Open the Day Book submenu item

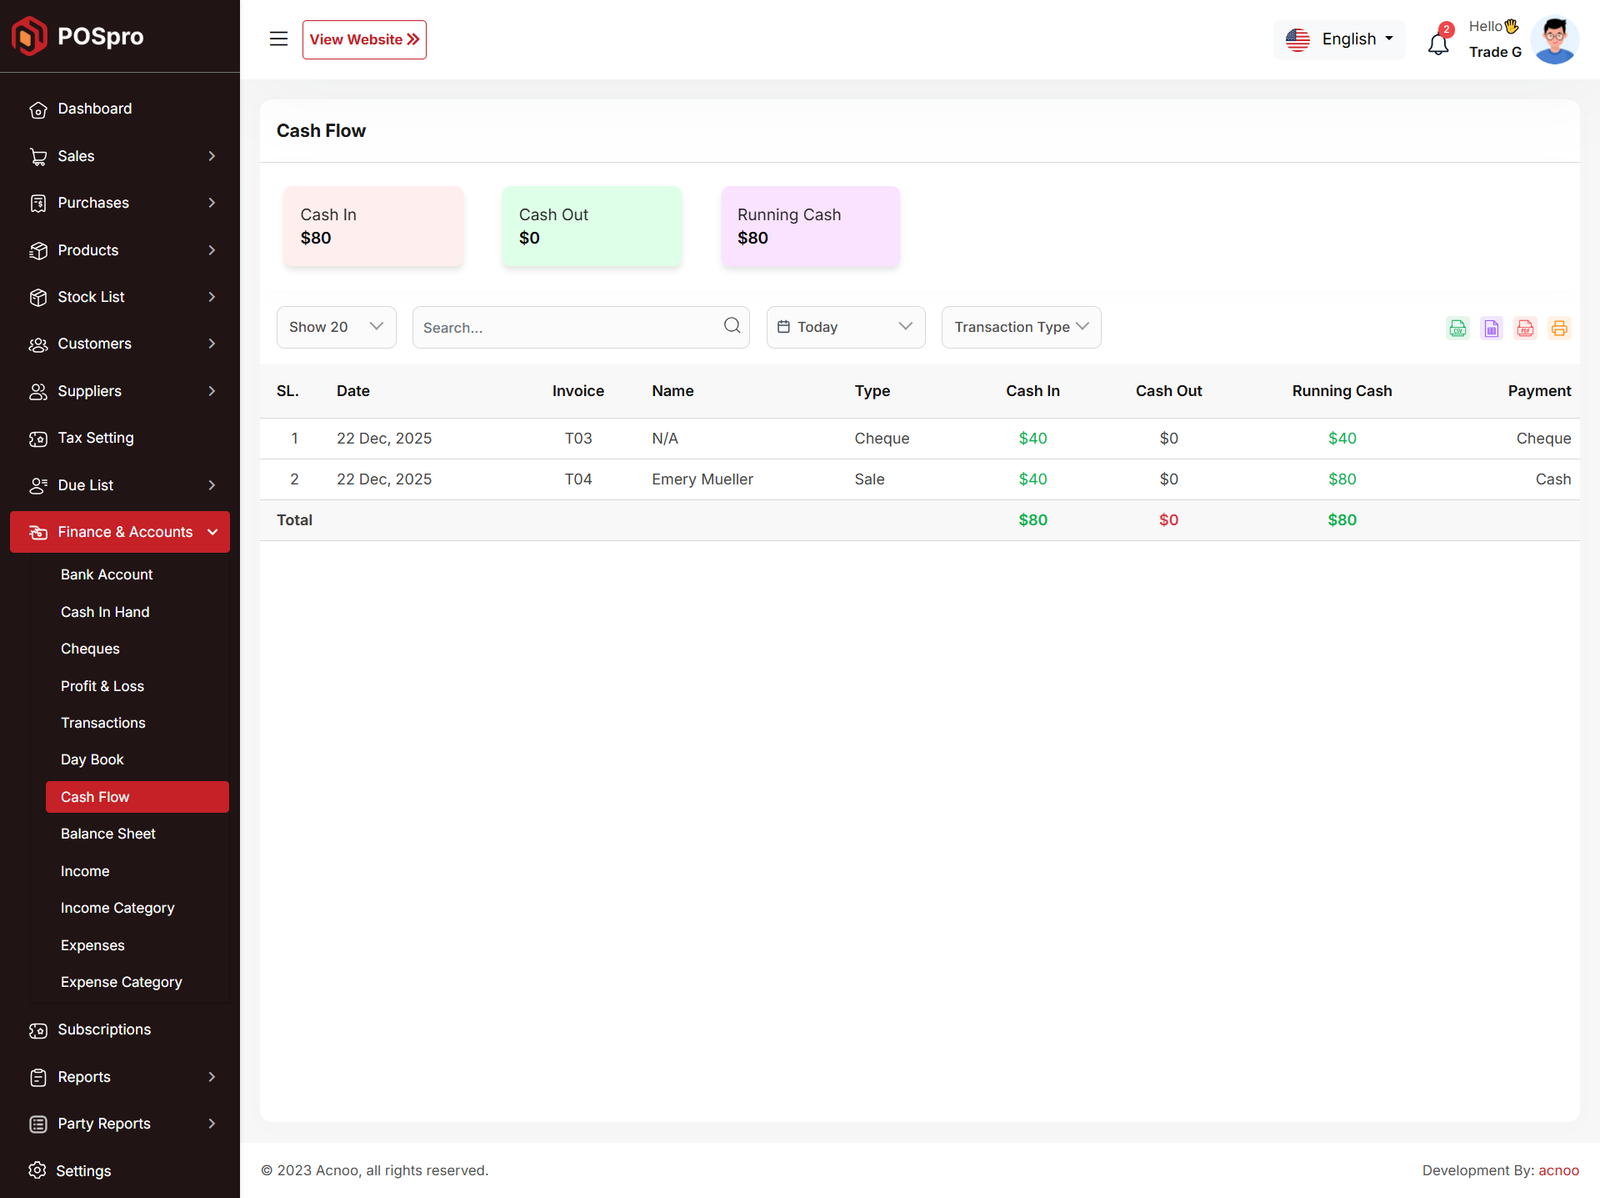tap(92, 760)
